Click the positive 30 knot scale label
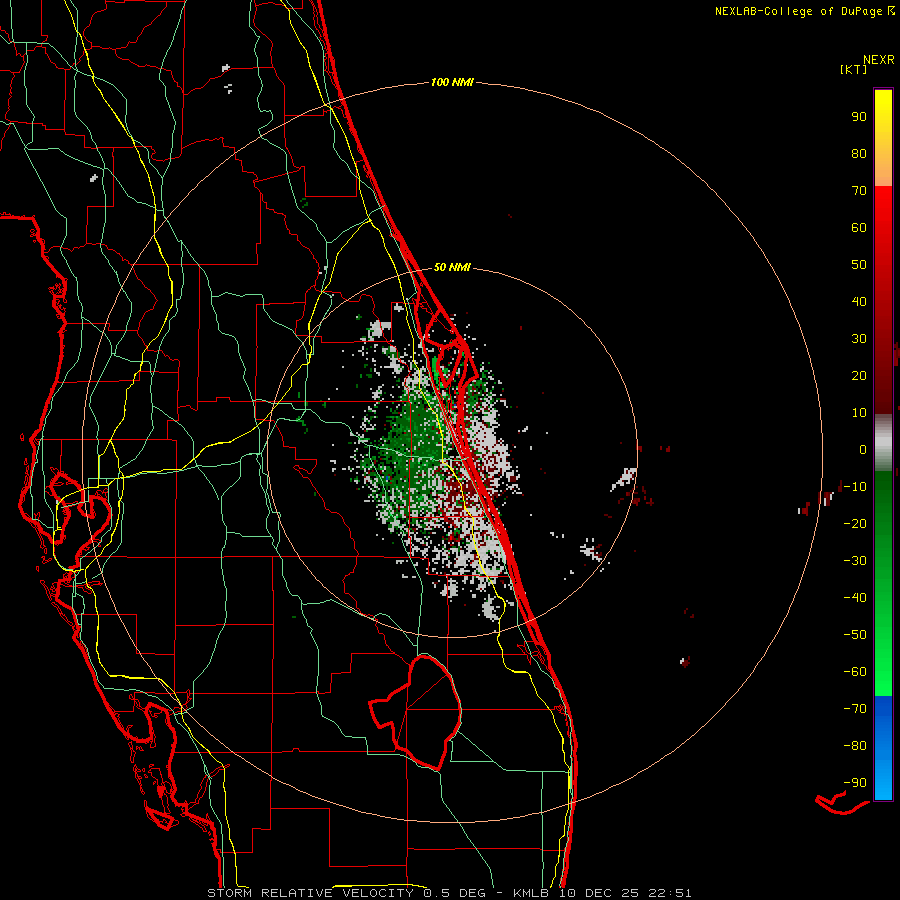The height and width of the screenshot is (900, 900). pos(859,339)
